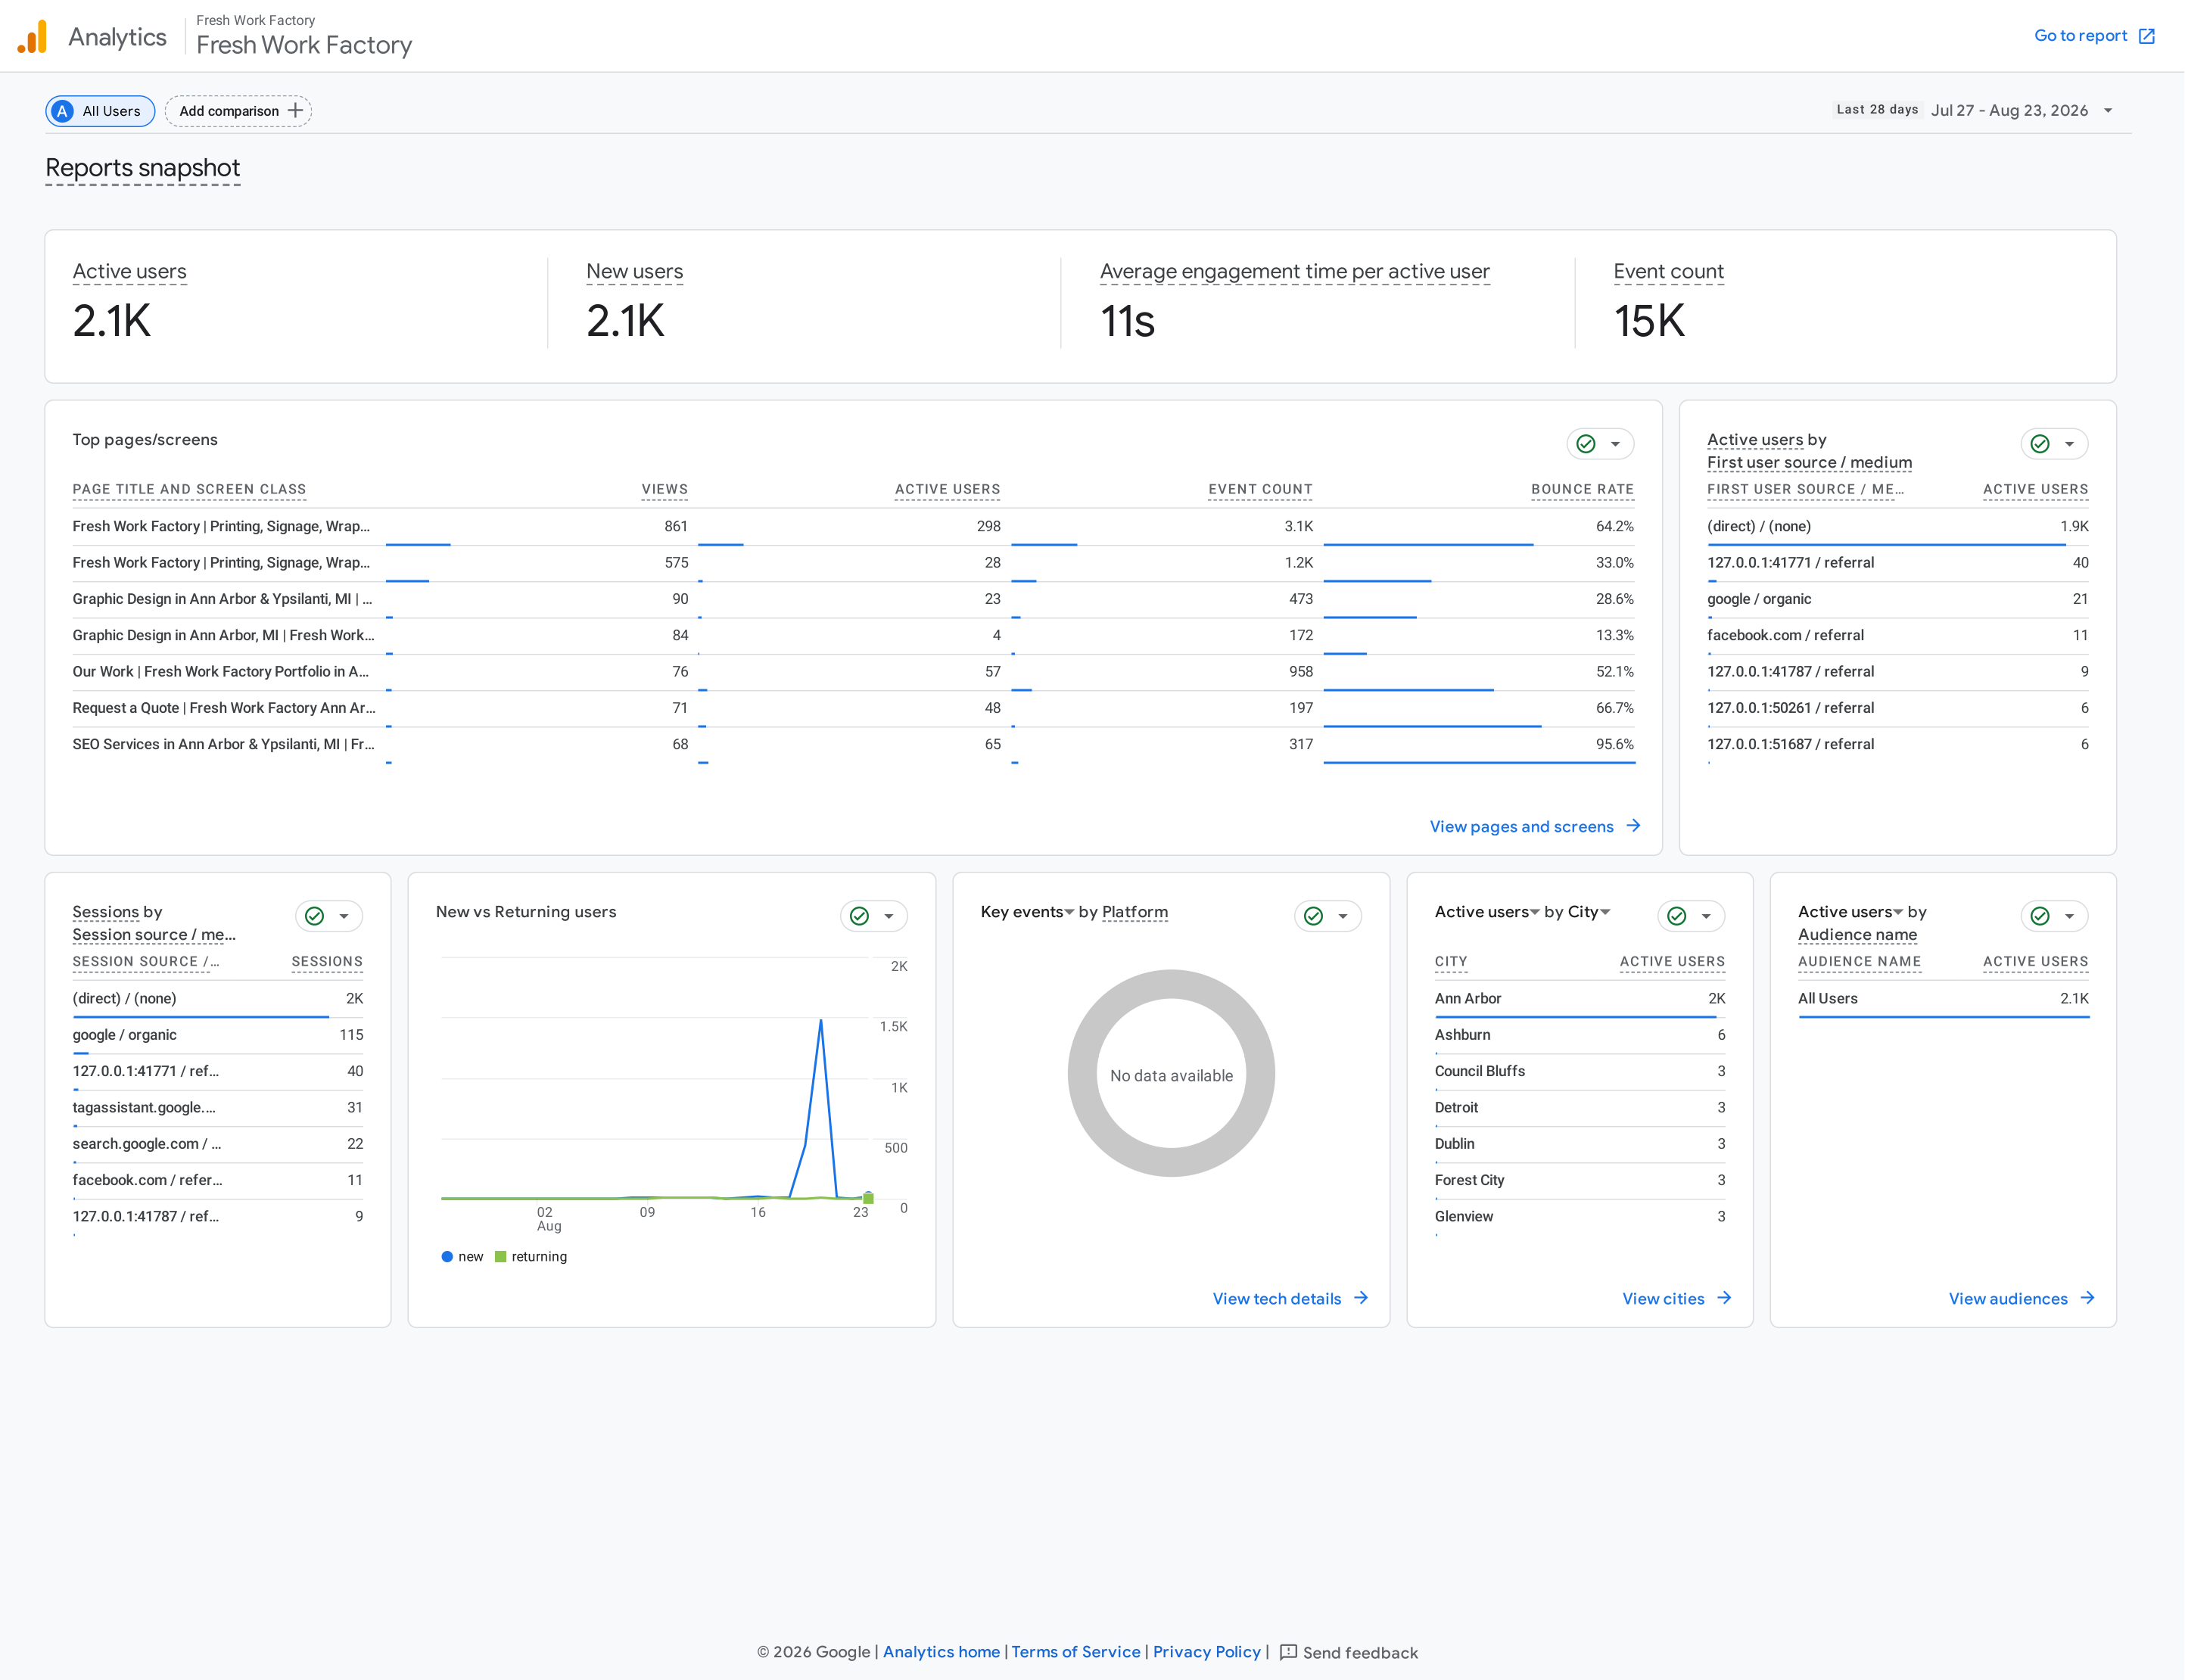The height and width of the screenshot is (1680, 2185).
Task: Click the Google Analytics logo icon
Action: coord(32,37)
